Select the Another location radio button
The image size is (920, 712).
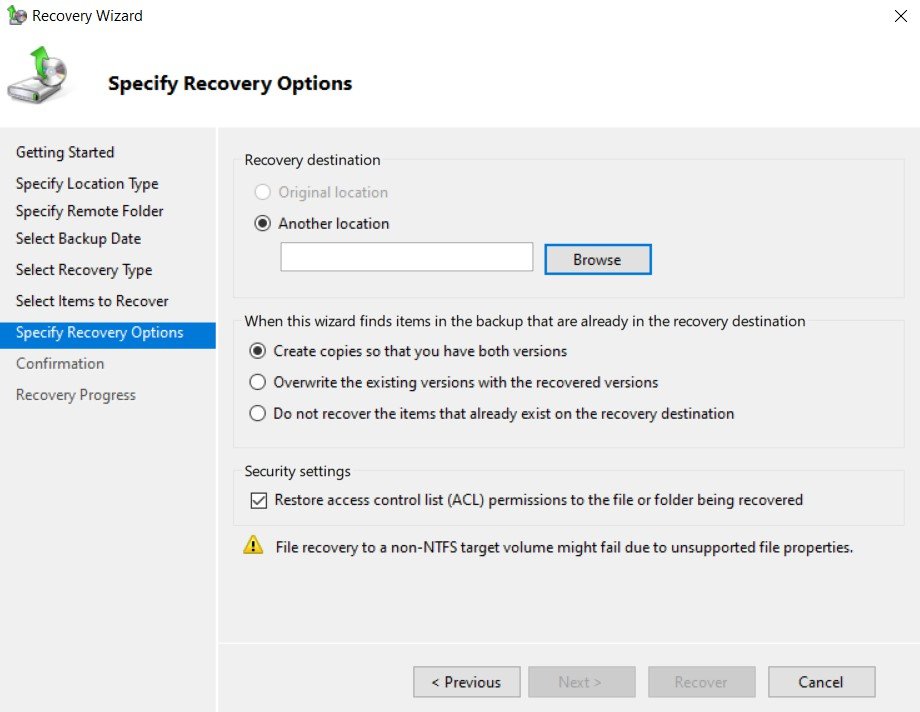(262, 224)
